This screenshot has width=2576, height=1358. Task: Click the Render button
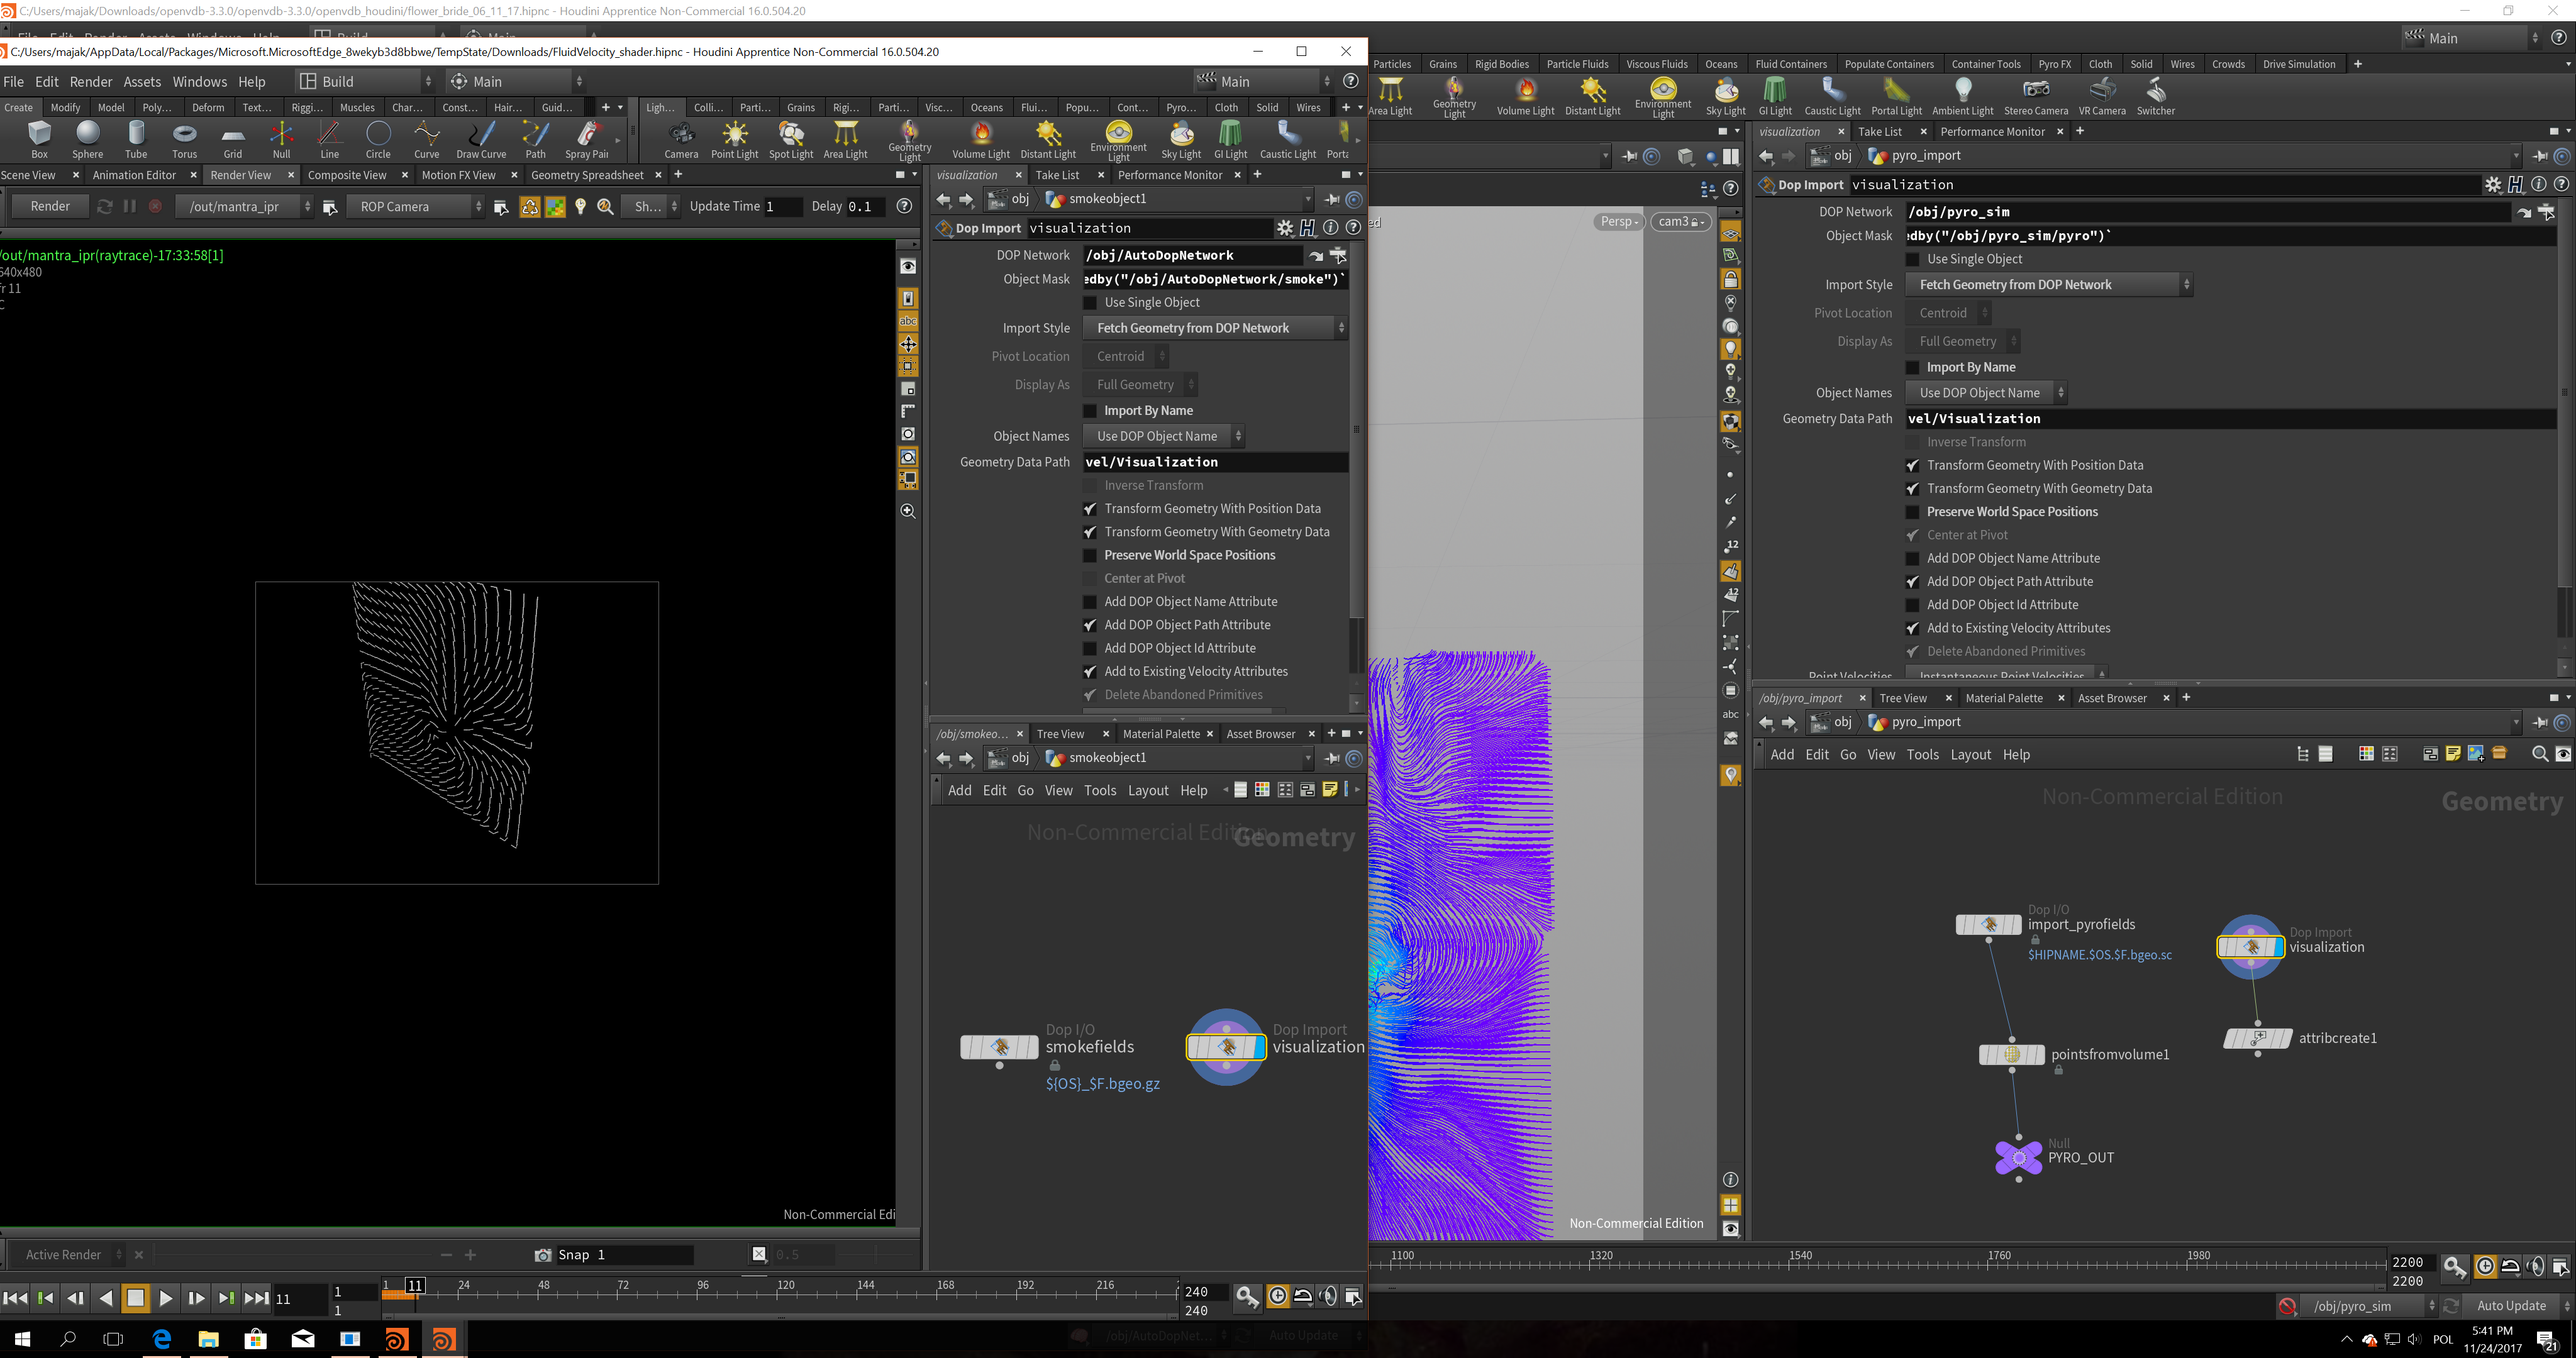50,206
